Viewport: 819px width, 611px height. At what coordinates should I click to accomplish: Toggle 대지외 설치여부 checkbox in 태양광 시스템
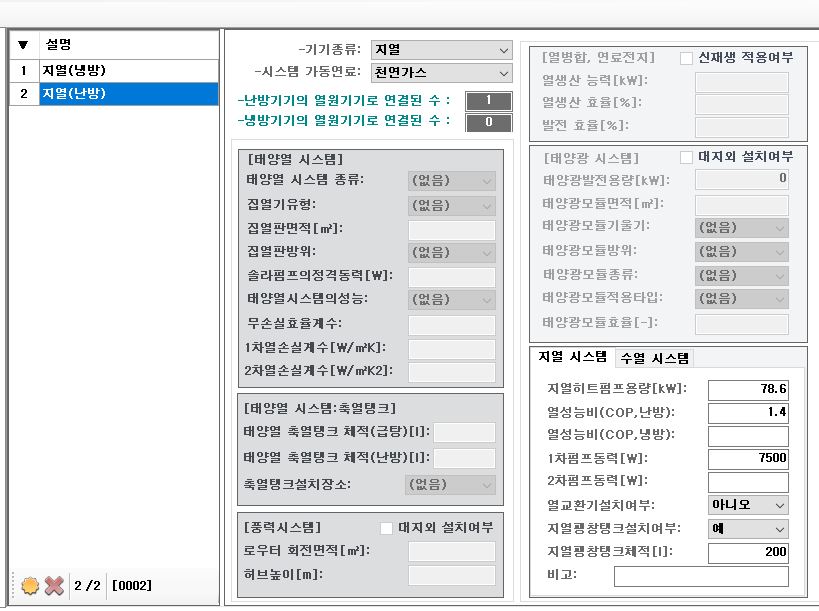click(x=686, y=157)
